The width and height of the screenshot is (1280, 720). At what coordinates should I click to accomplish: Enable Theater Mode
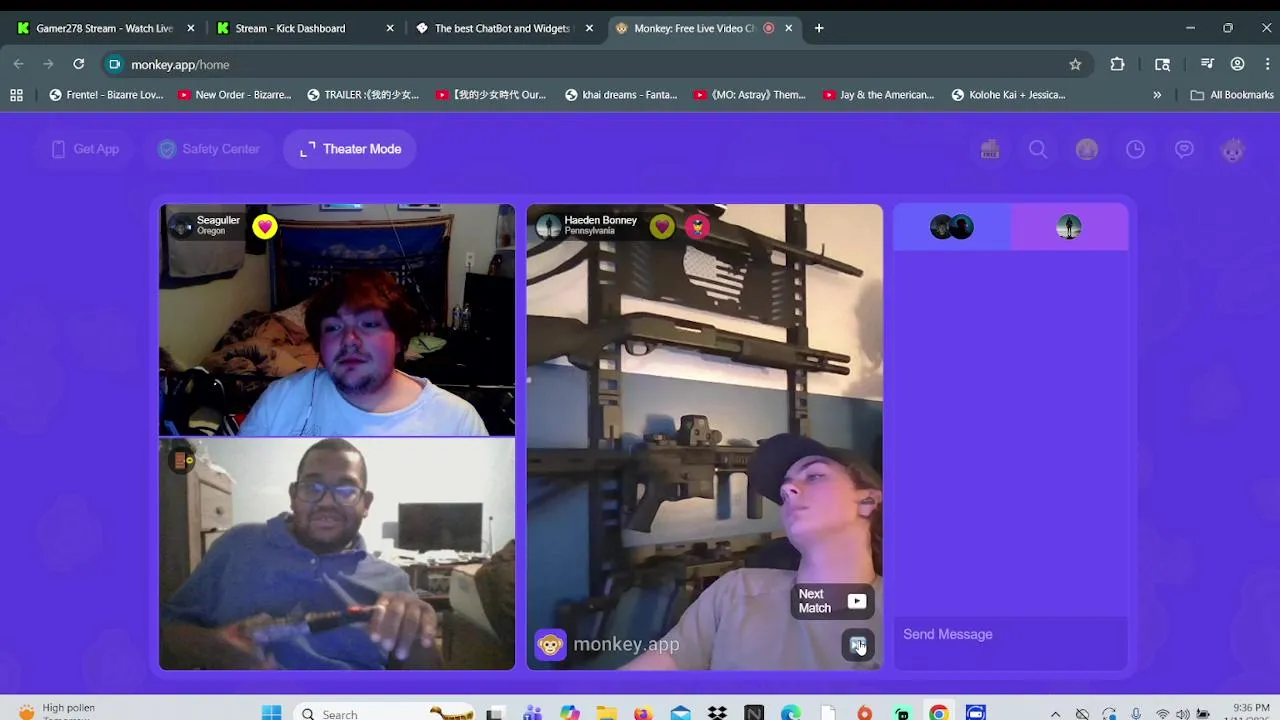[x=350, y=149]
